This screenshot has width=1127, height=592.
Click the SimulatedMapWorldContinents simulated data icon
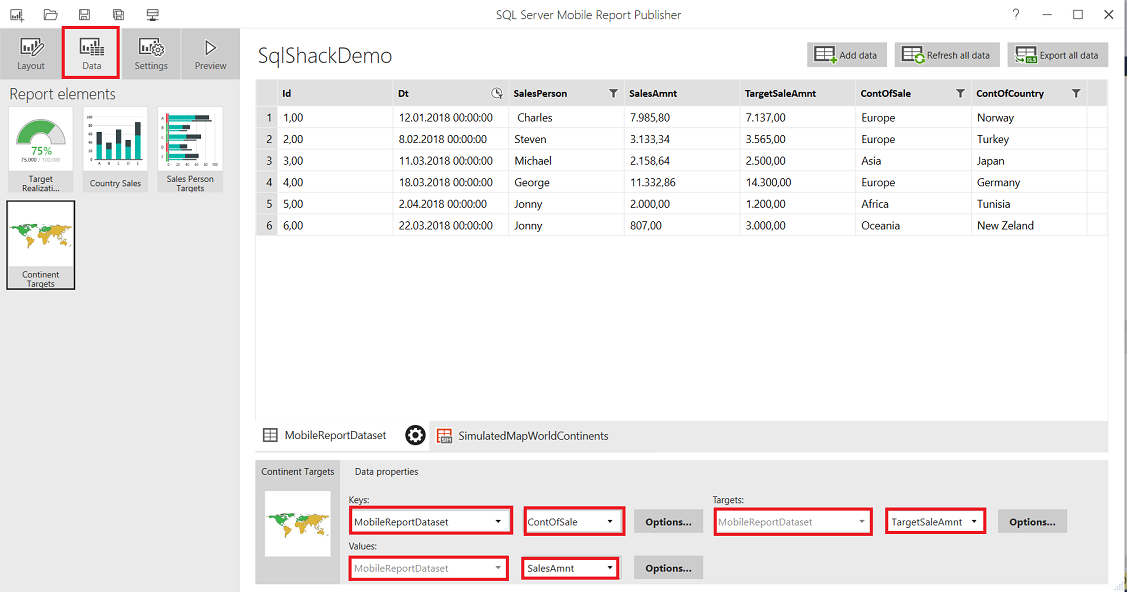(445, 435)
